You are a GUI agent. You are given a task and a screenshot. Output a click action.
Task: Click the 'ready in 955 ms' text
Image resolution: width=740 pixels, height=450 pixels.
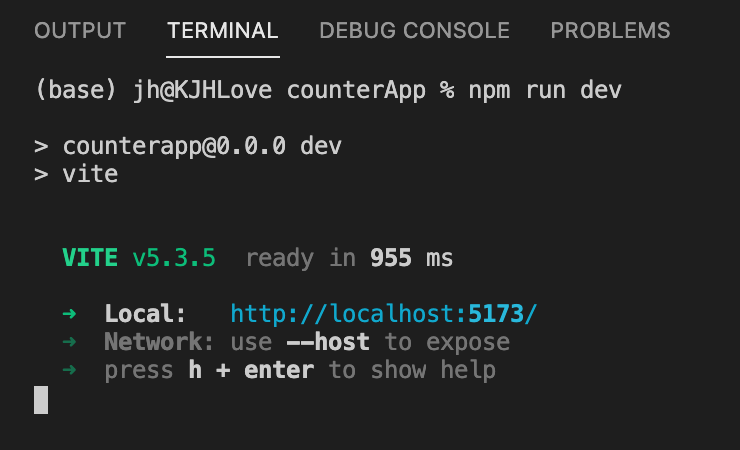349,258
